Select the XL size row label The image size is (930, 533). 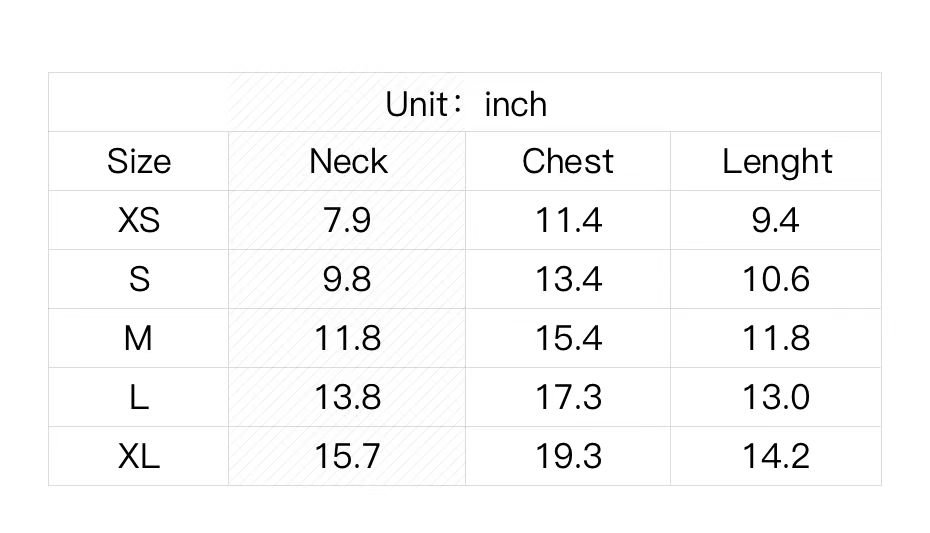tap(139, 456)
